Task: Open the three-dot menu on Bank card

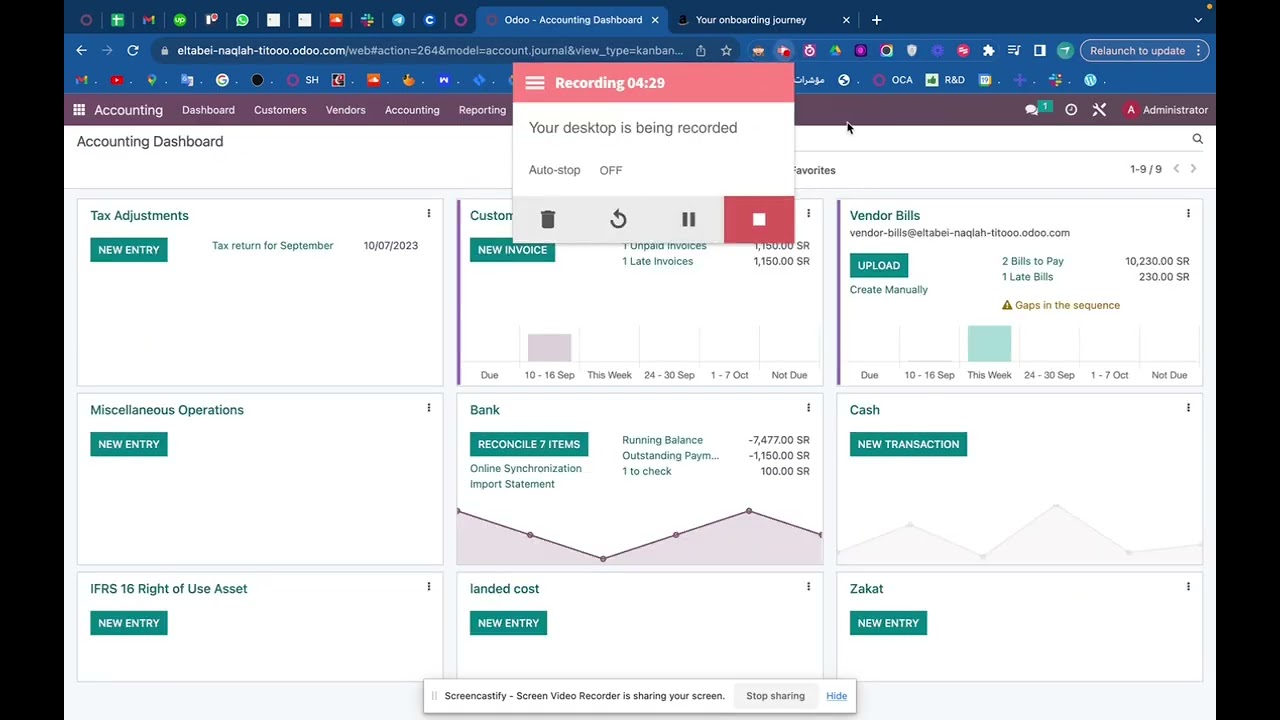Action: [x=808, y=408]
